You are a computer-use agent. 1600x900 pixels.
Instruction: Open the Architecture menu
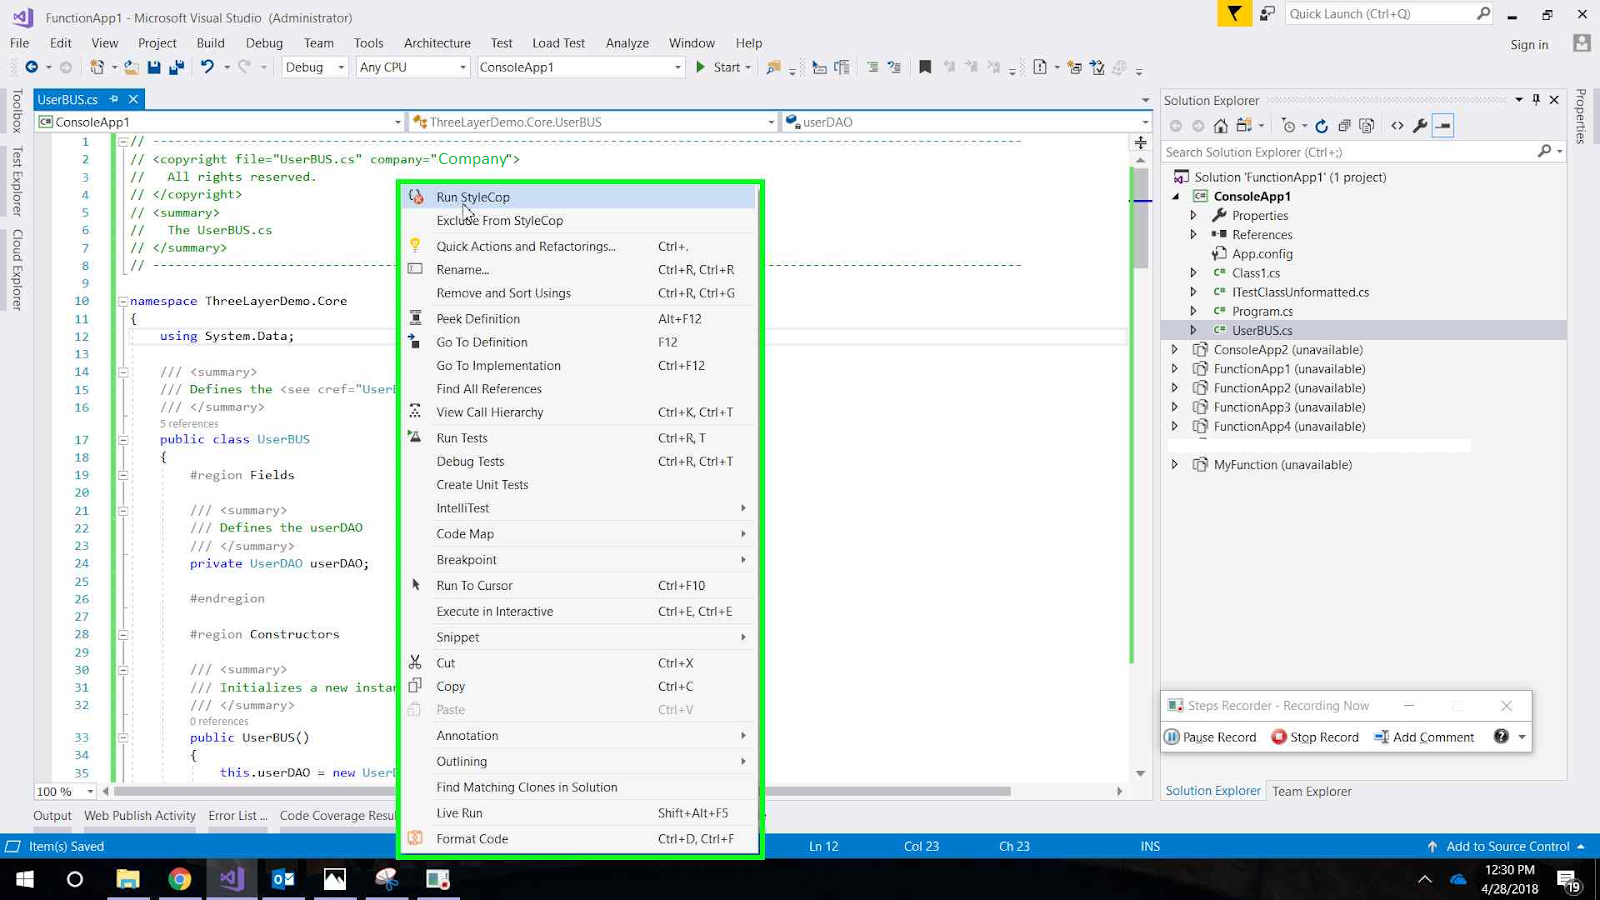(x=437, y=43)
